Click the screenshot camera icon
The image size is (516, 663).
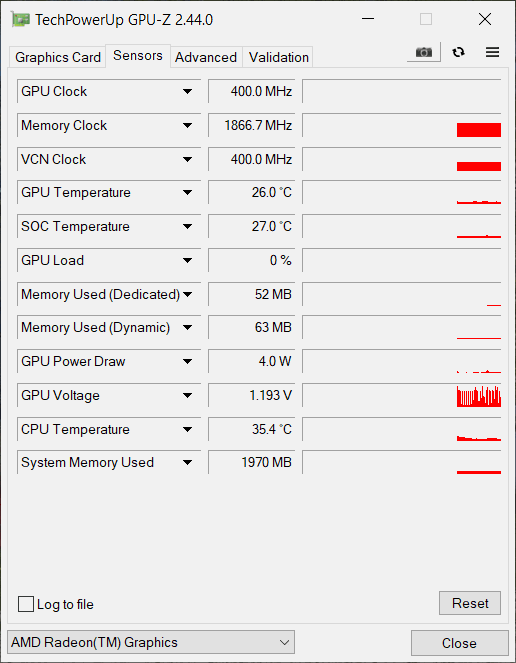coord(424,52)
